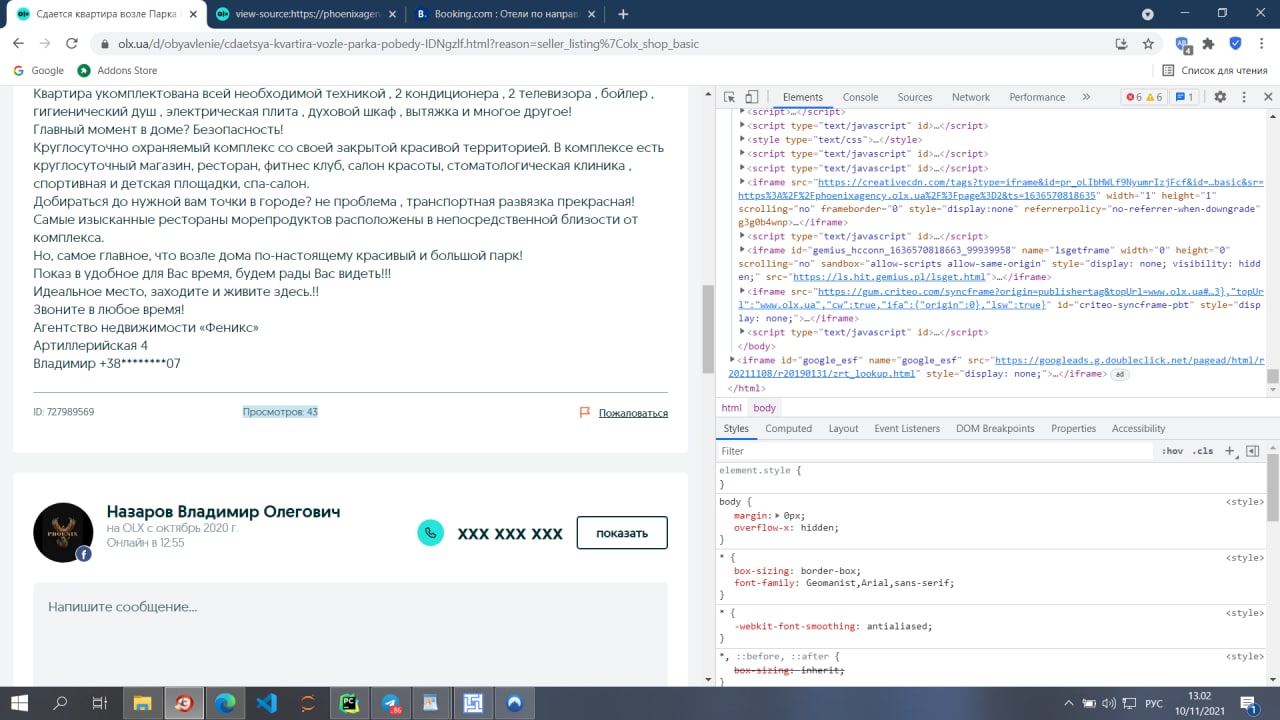Image resolution: width=1280 pixels, height=720 pixels.
Task: Open Microsoft Edge from the taskbar
Action: click(x=225, y=703)
